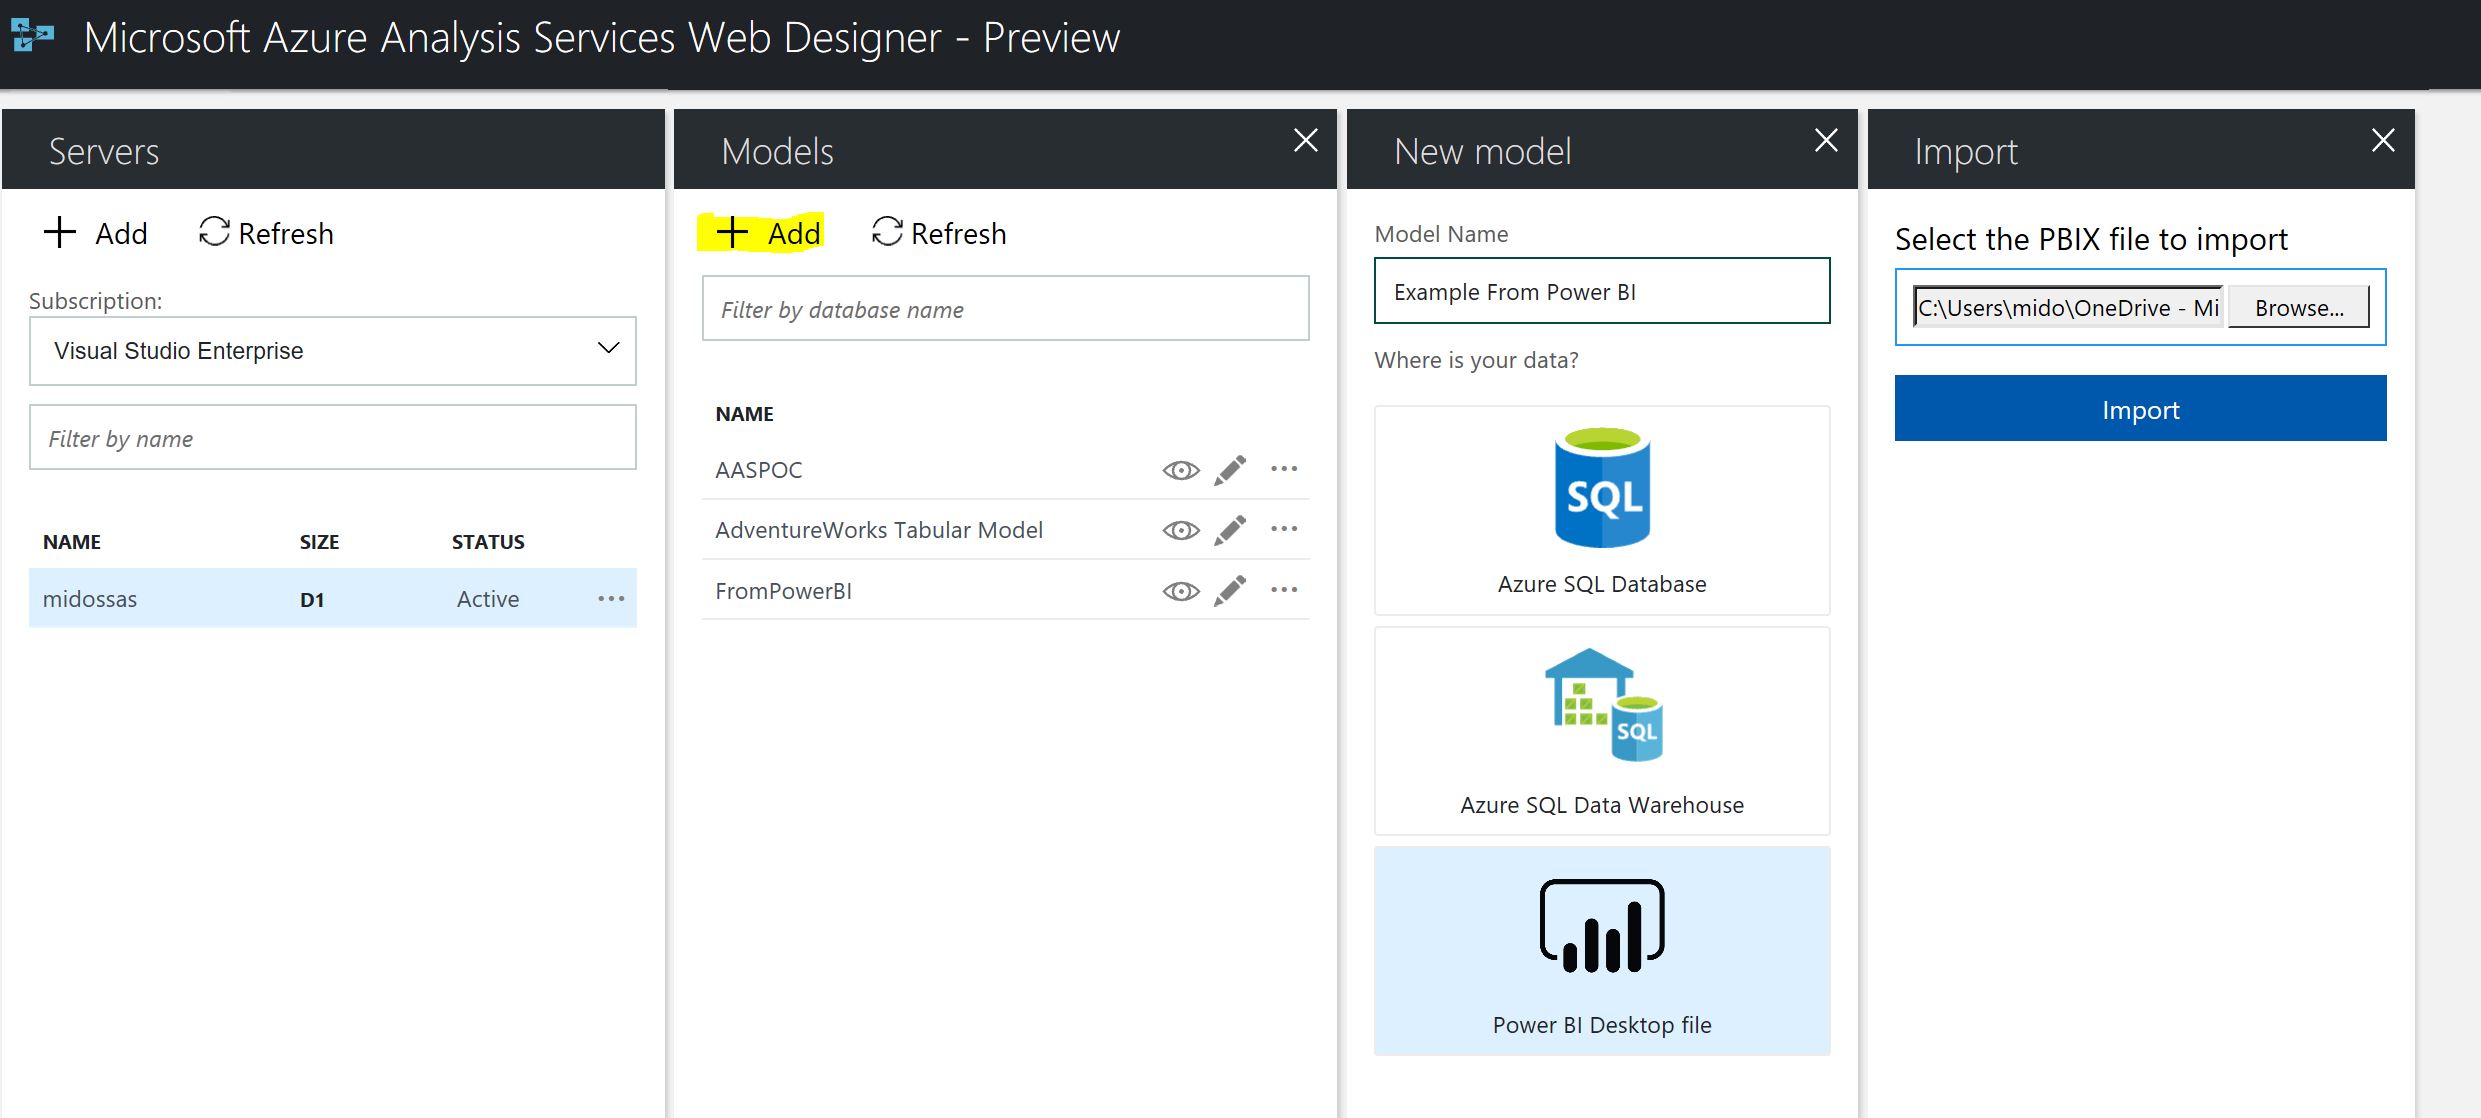View the FromPowerBI model eye icon

[x=1181, y=591]
